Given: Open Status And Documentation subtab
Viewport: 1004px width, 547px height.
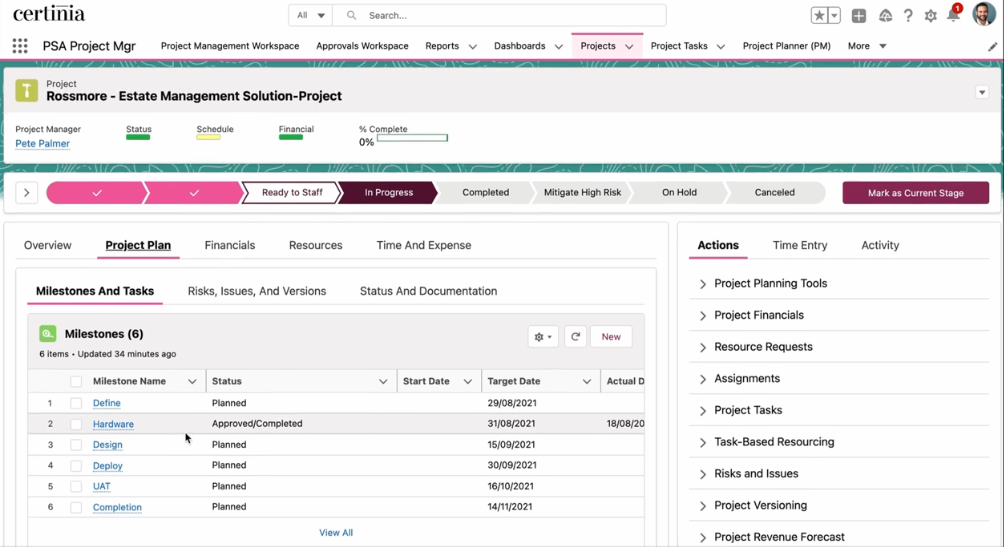Looking at the screenshot, I should pyautogui.click(x=428, y=291).
